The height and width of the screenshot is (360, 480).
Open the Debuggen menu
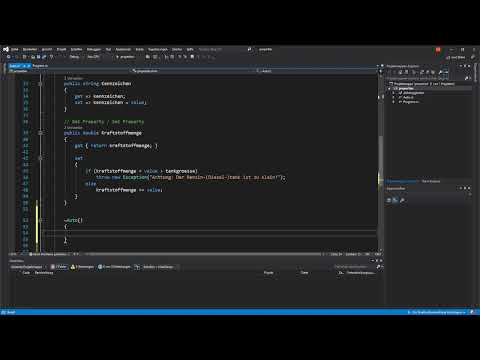pos(94,49)
